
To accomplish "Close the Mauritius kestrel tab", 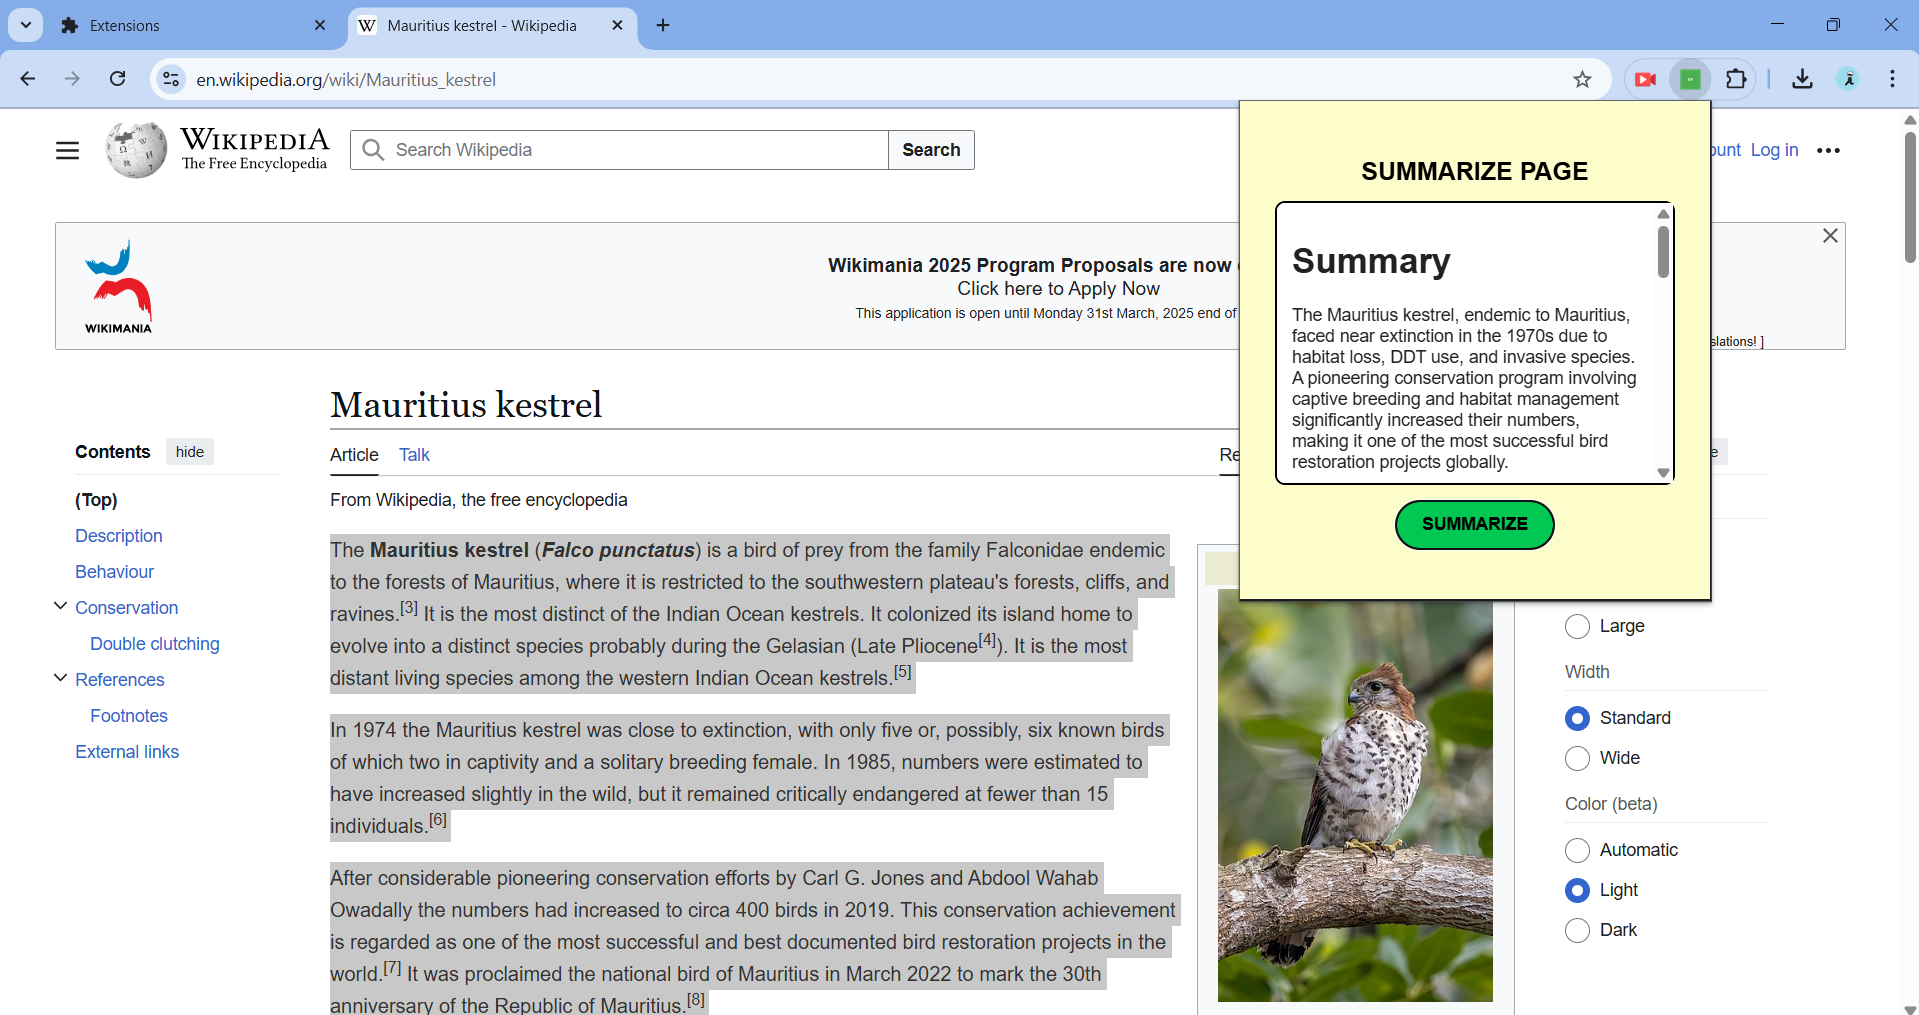I will (x=617, y=25).
